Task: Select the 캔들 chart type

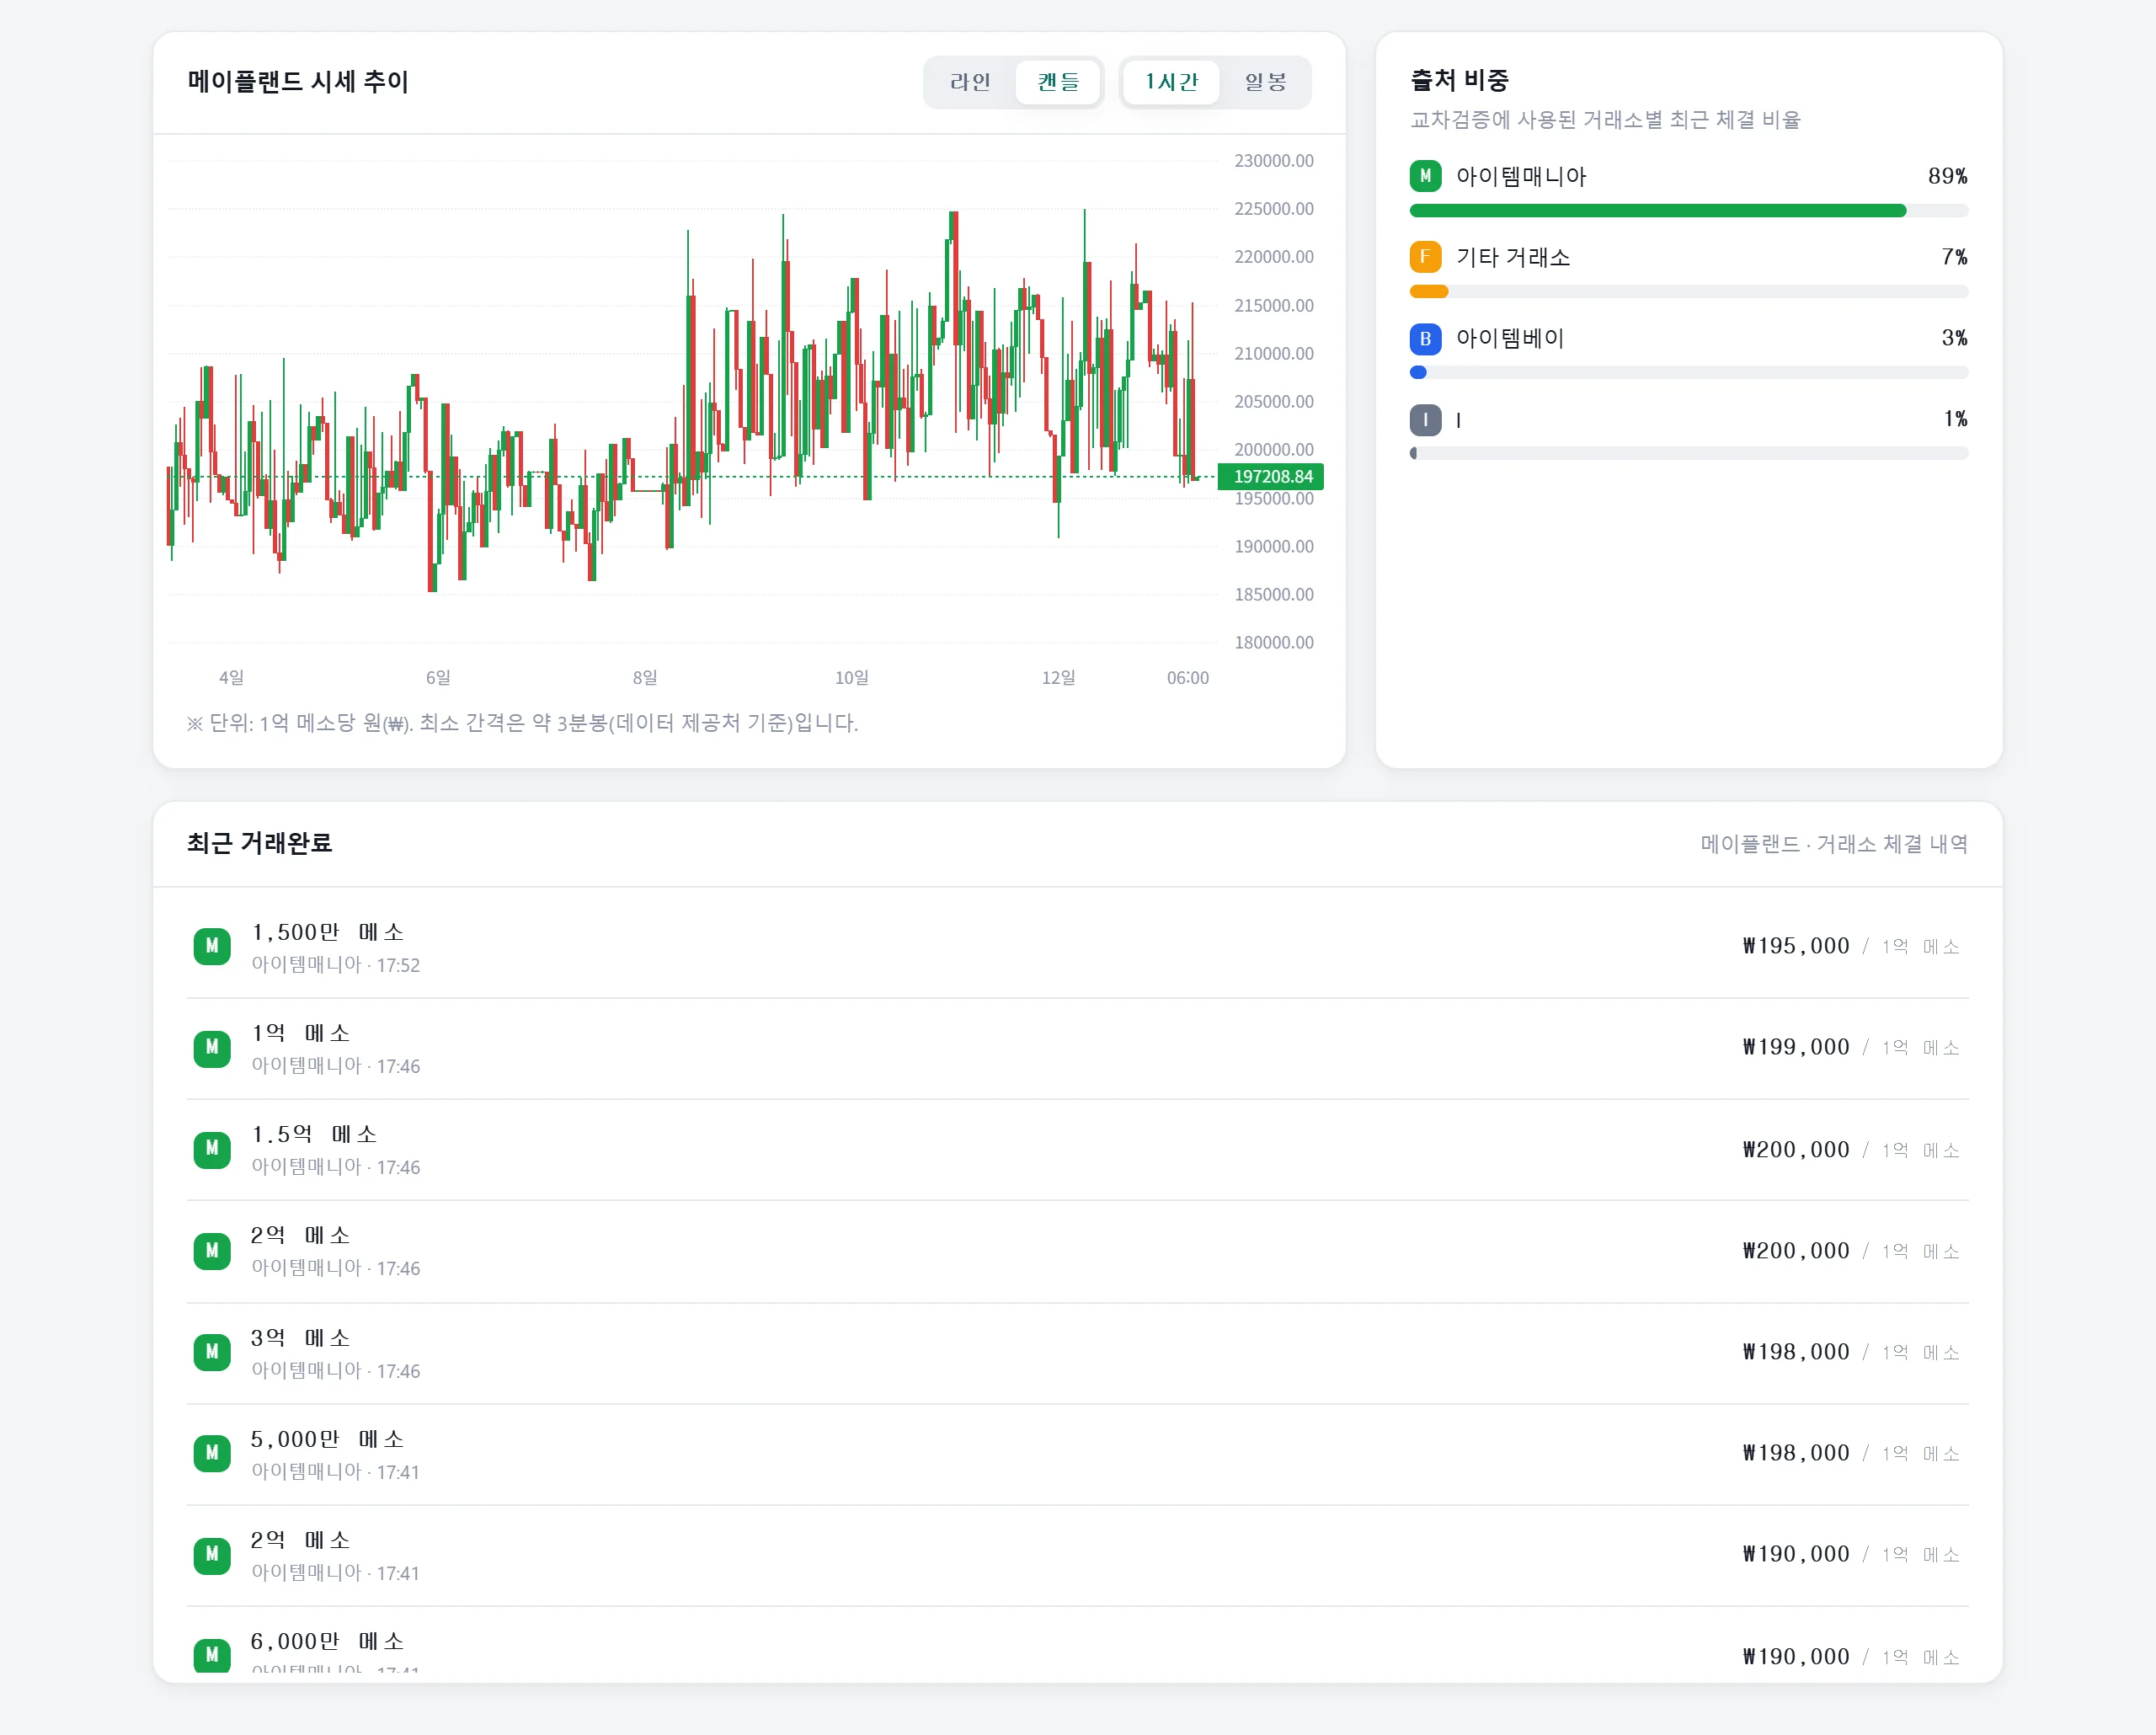Action: pyautogui.click(x=1058, y=82)
